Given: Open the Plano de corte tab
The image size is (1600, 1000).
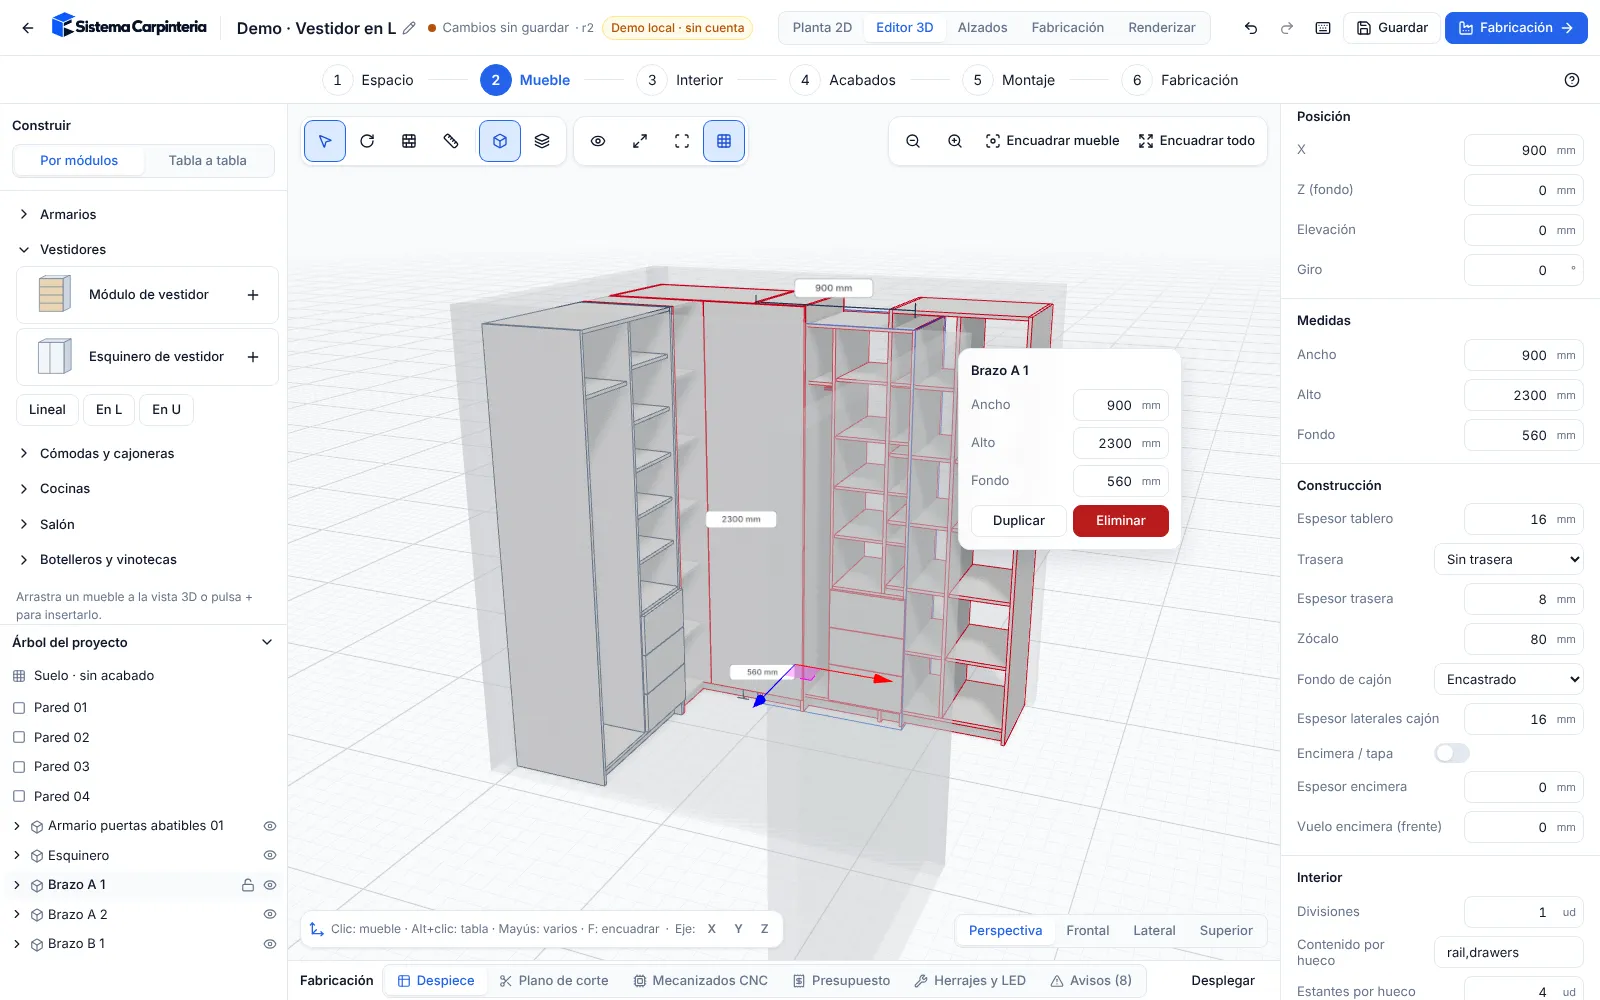Looking at the screenshot, I should [554, 981].
